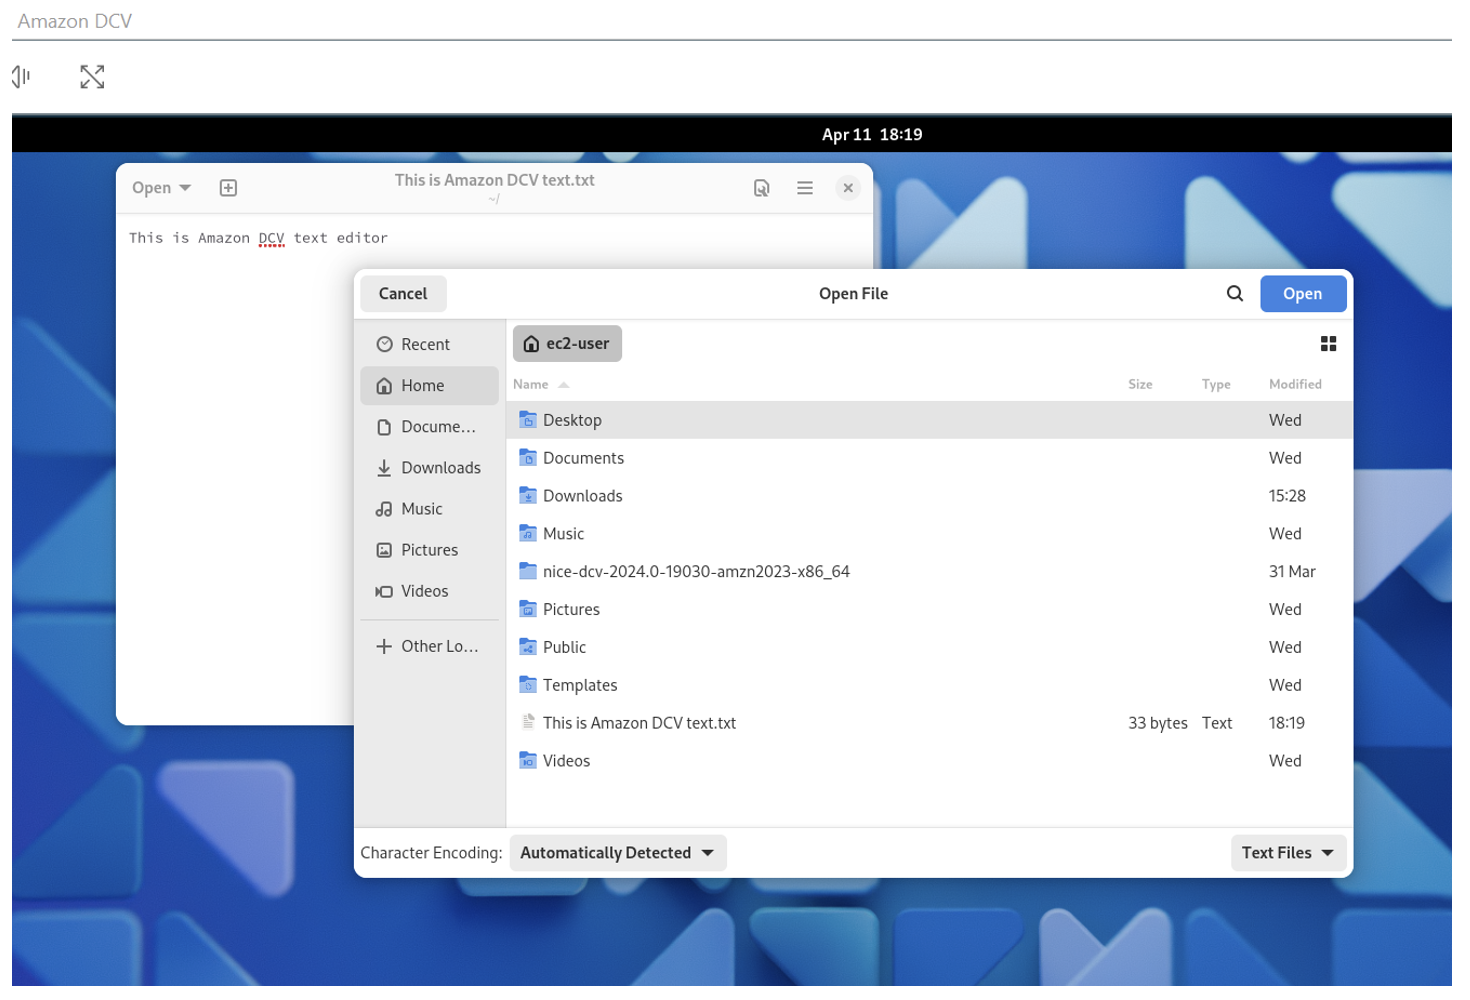Screen dimensions: 1470x1000
Task: Click the Pictures folder icon in file list
Action: [x=528, y=609]
